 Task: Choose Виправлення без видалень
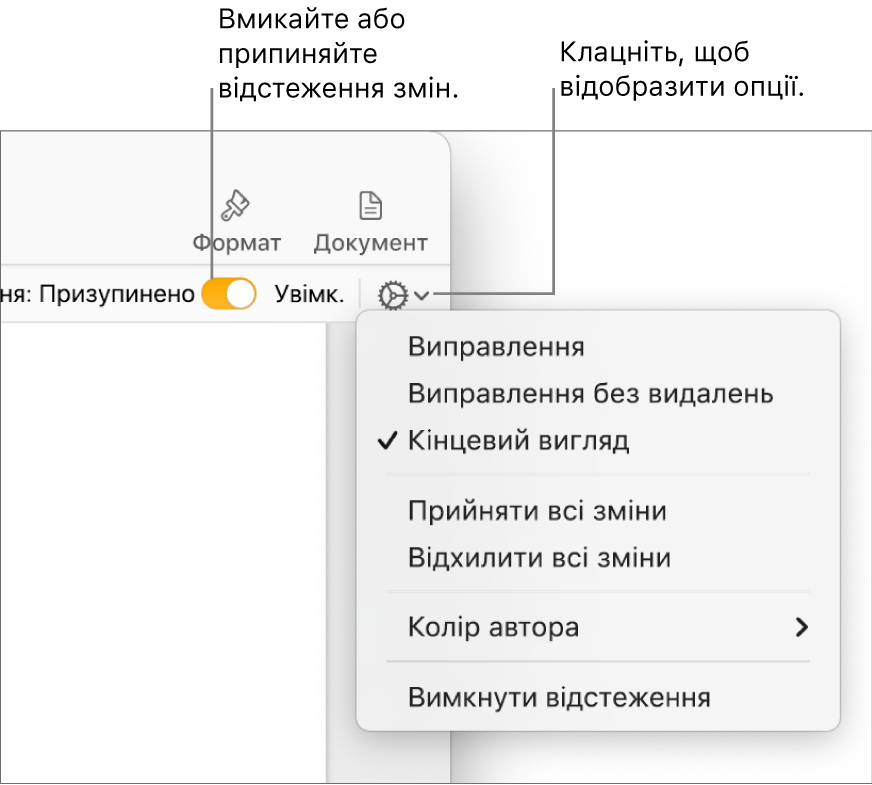598,394
